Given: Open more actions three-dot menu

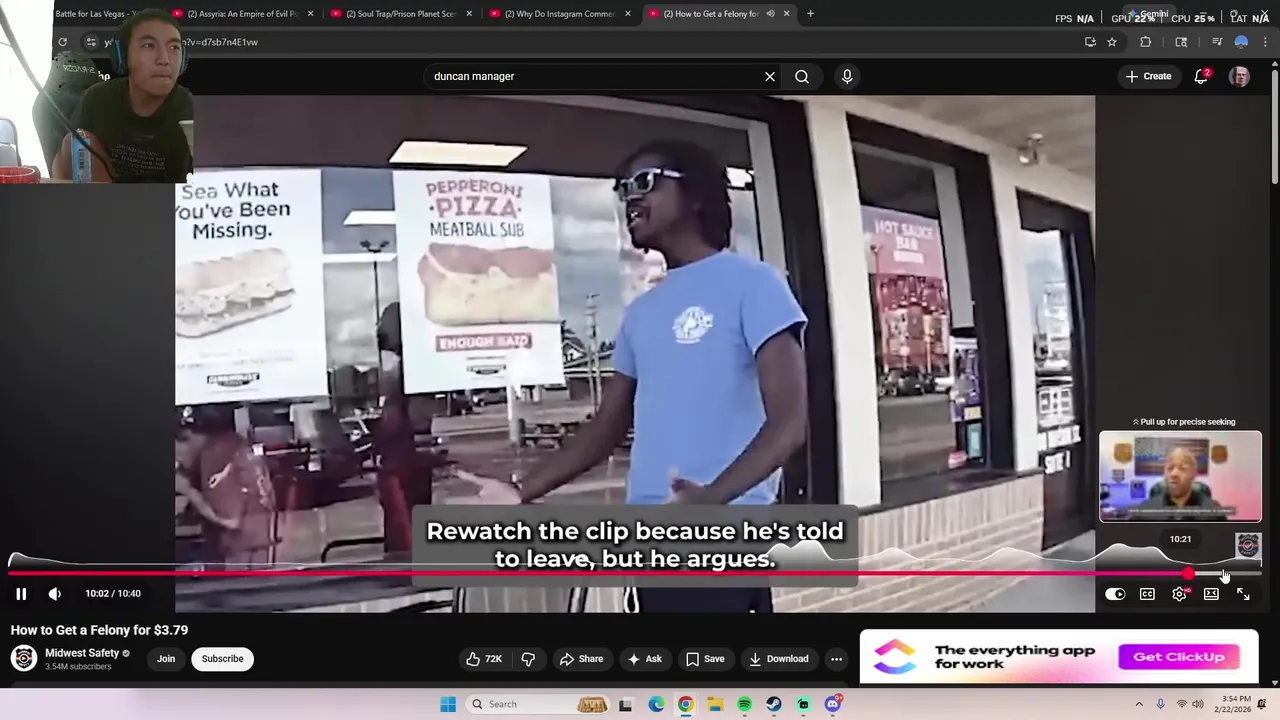Looking at the screenshot, I should 836,659.
